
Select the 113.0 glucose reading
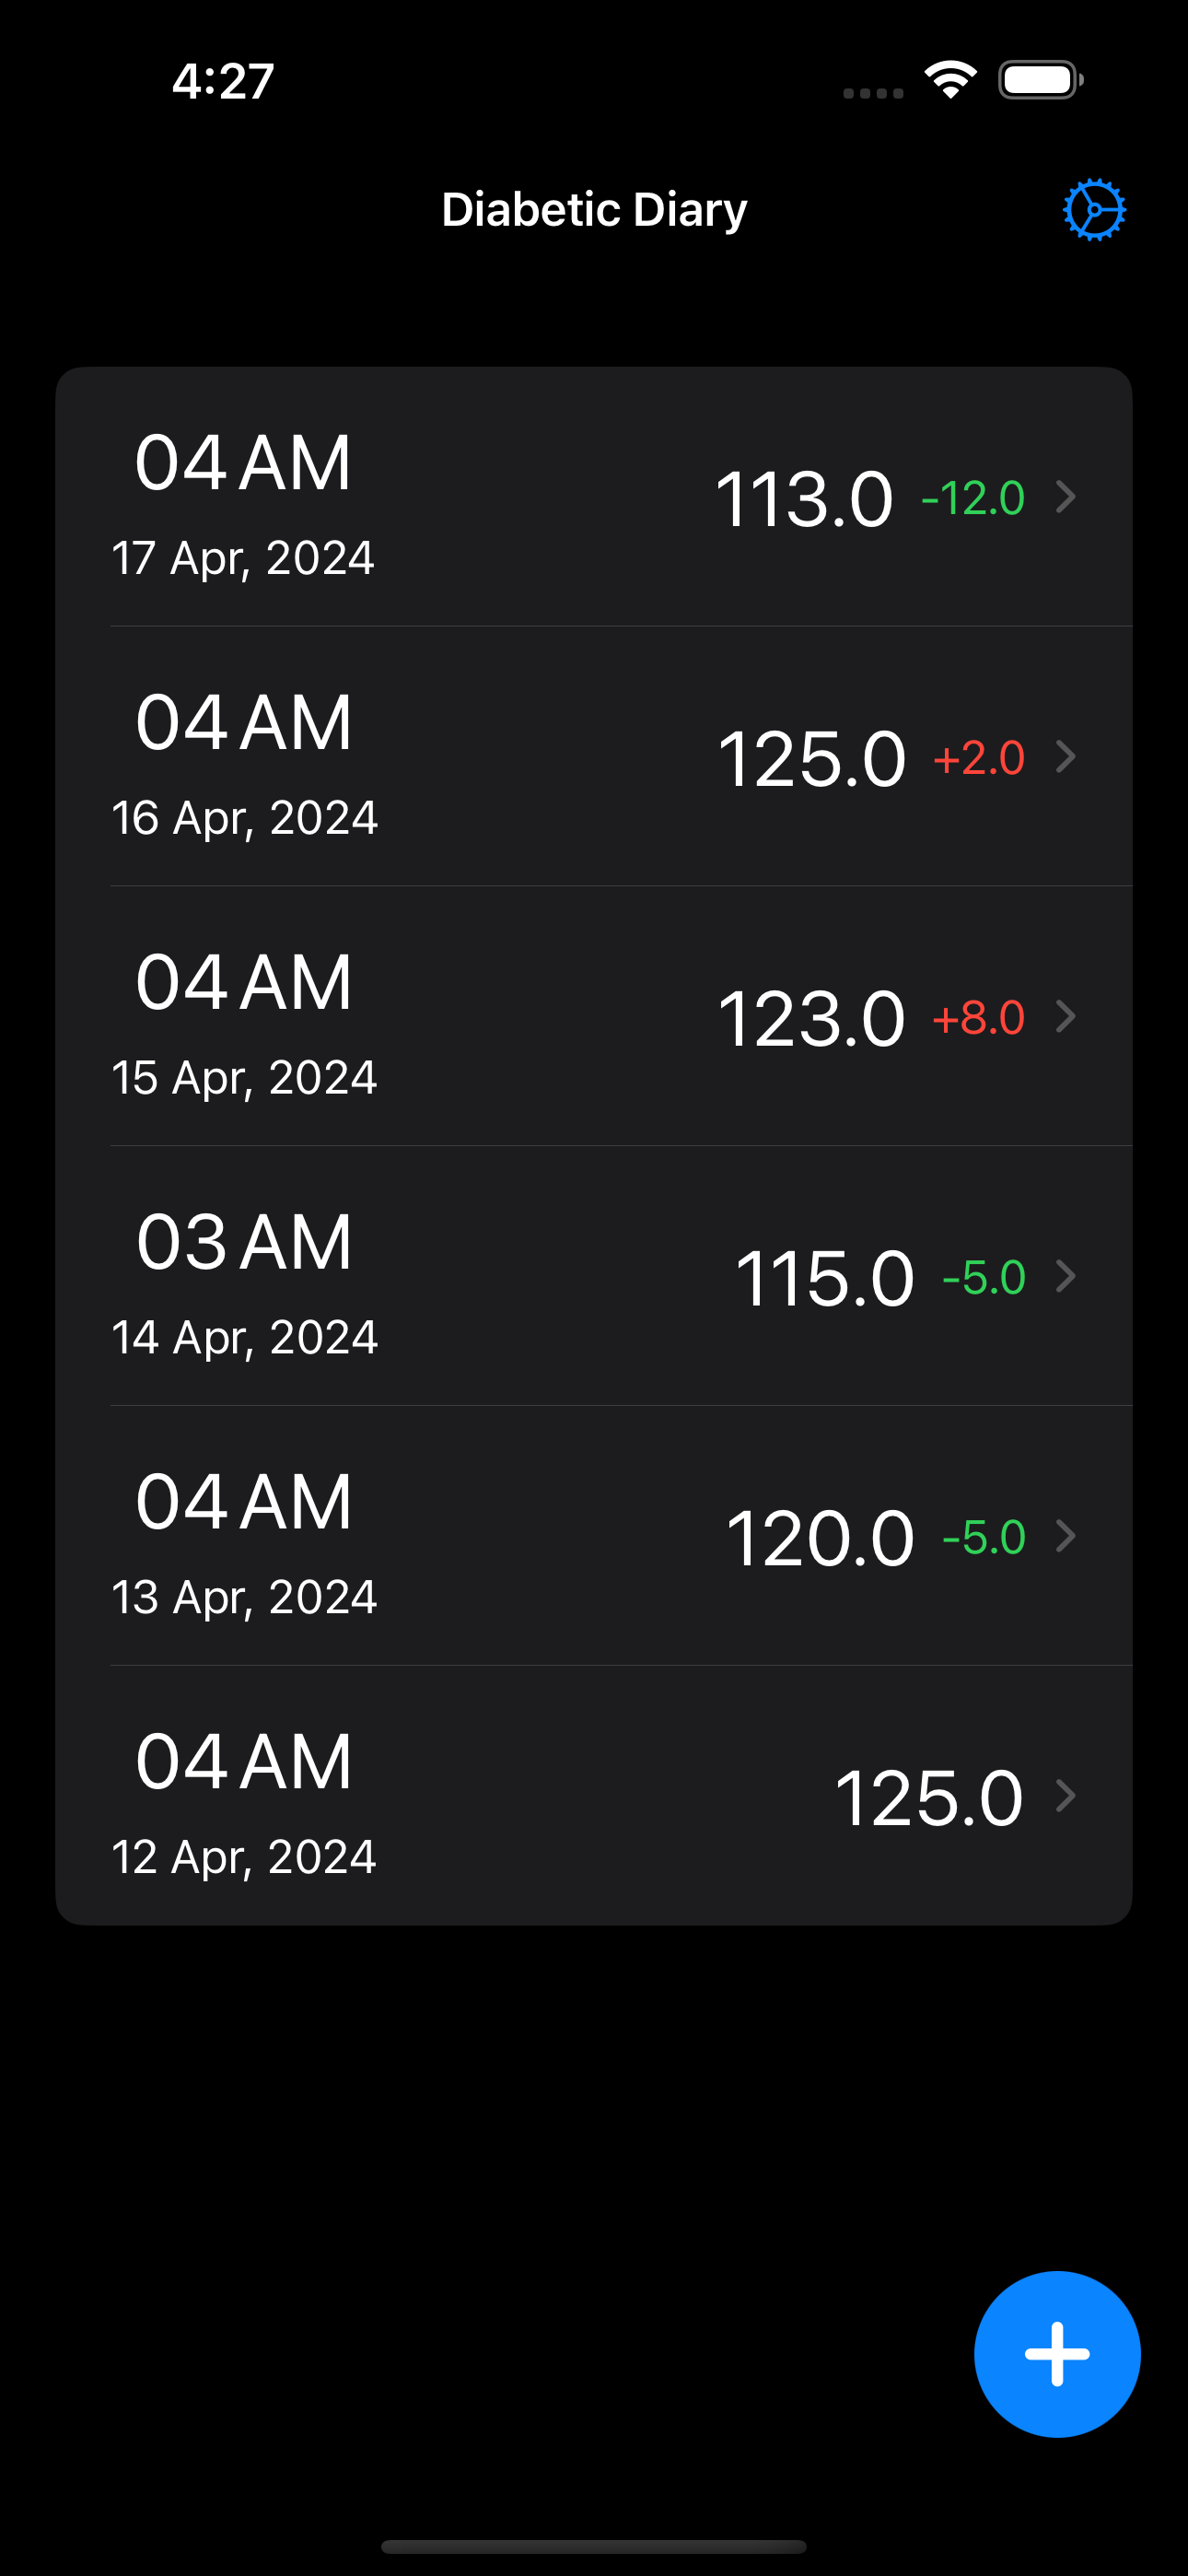(x=804, y=499)
